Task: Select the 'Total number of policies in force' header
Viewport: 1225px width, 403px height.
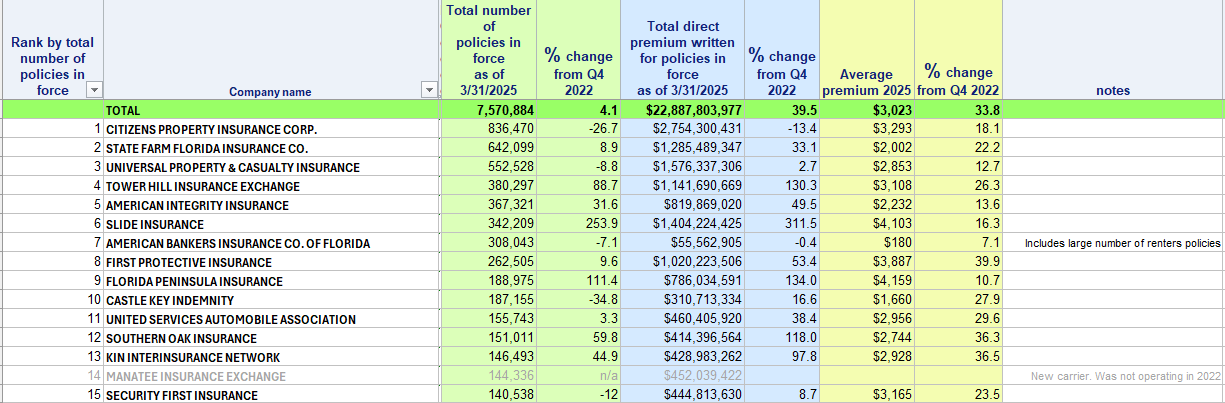Action: point(488,50)
